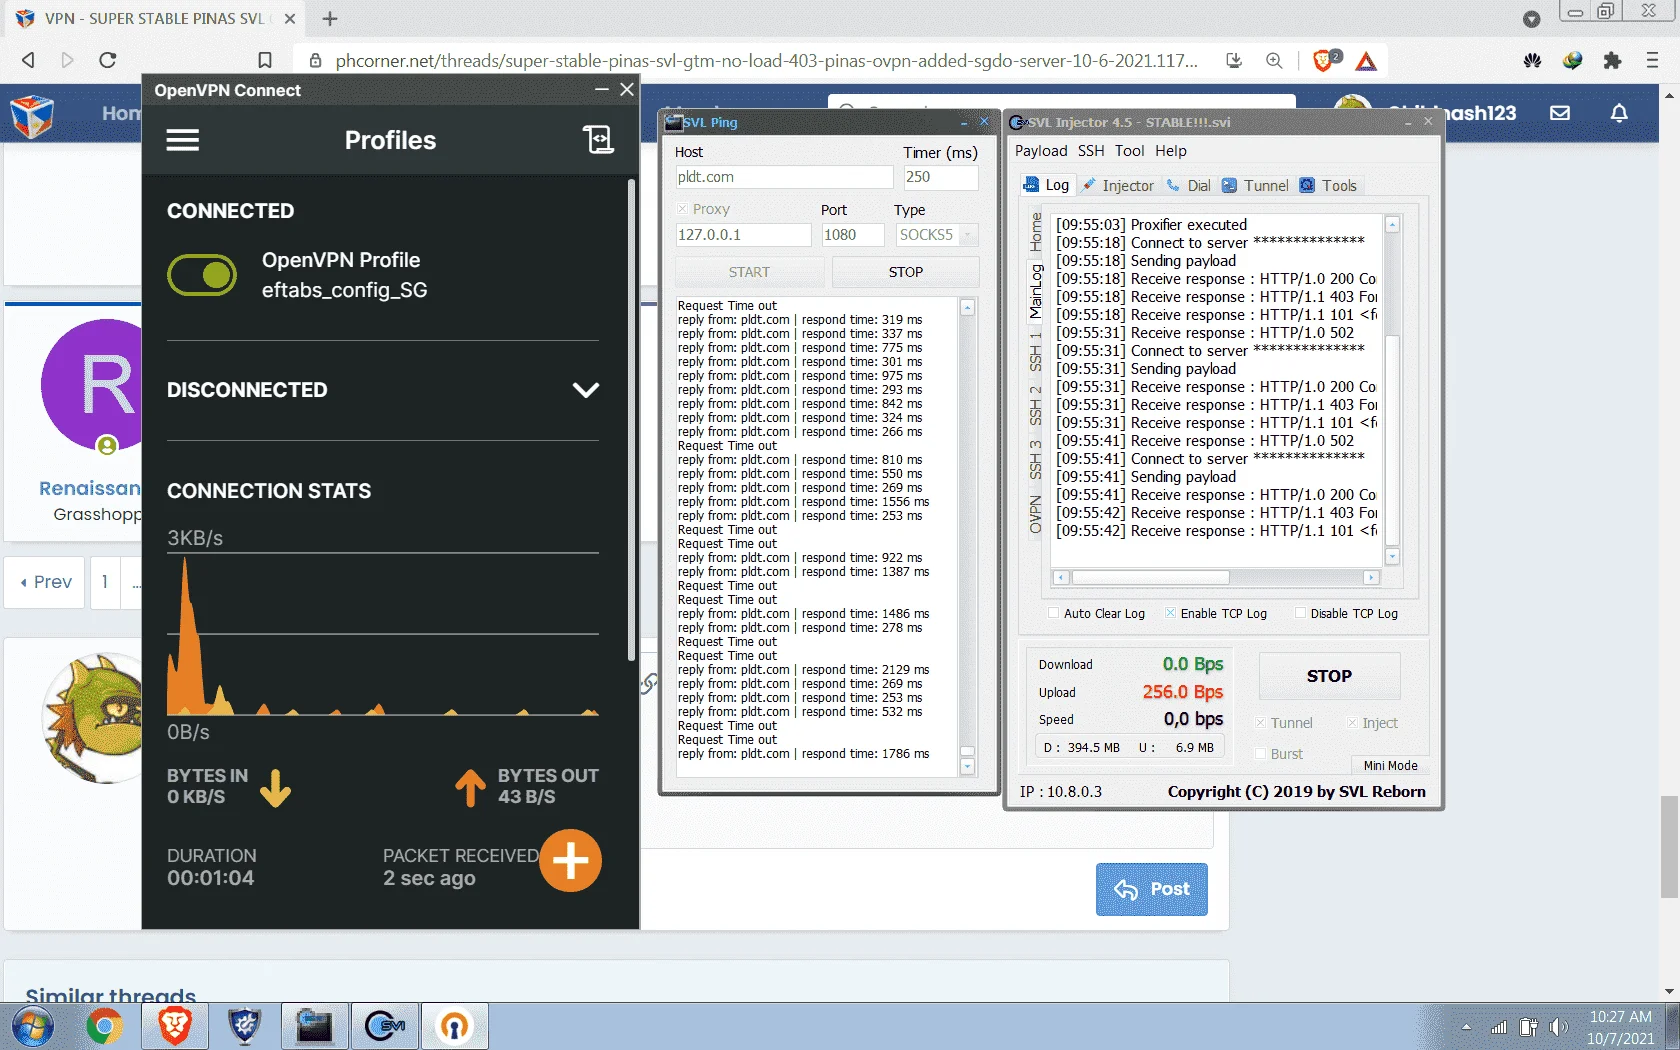Screen dimensions: 1680x1050
Task: Open Brave from the taskbar
Action: pyautogui.click(x=174, y=1026)
